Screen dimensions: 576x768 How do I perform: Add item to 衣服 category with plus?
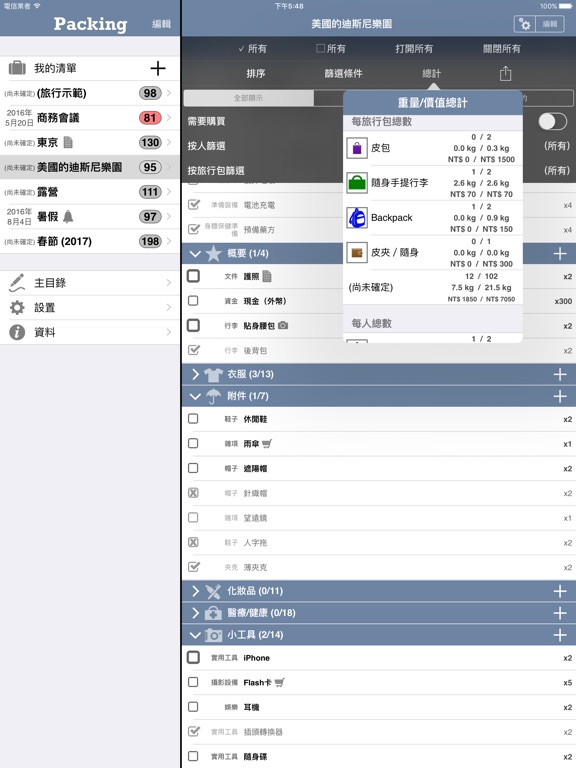560,374
